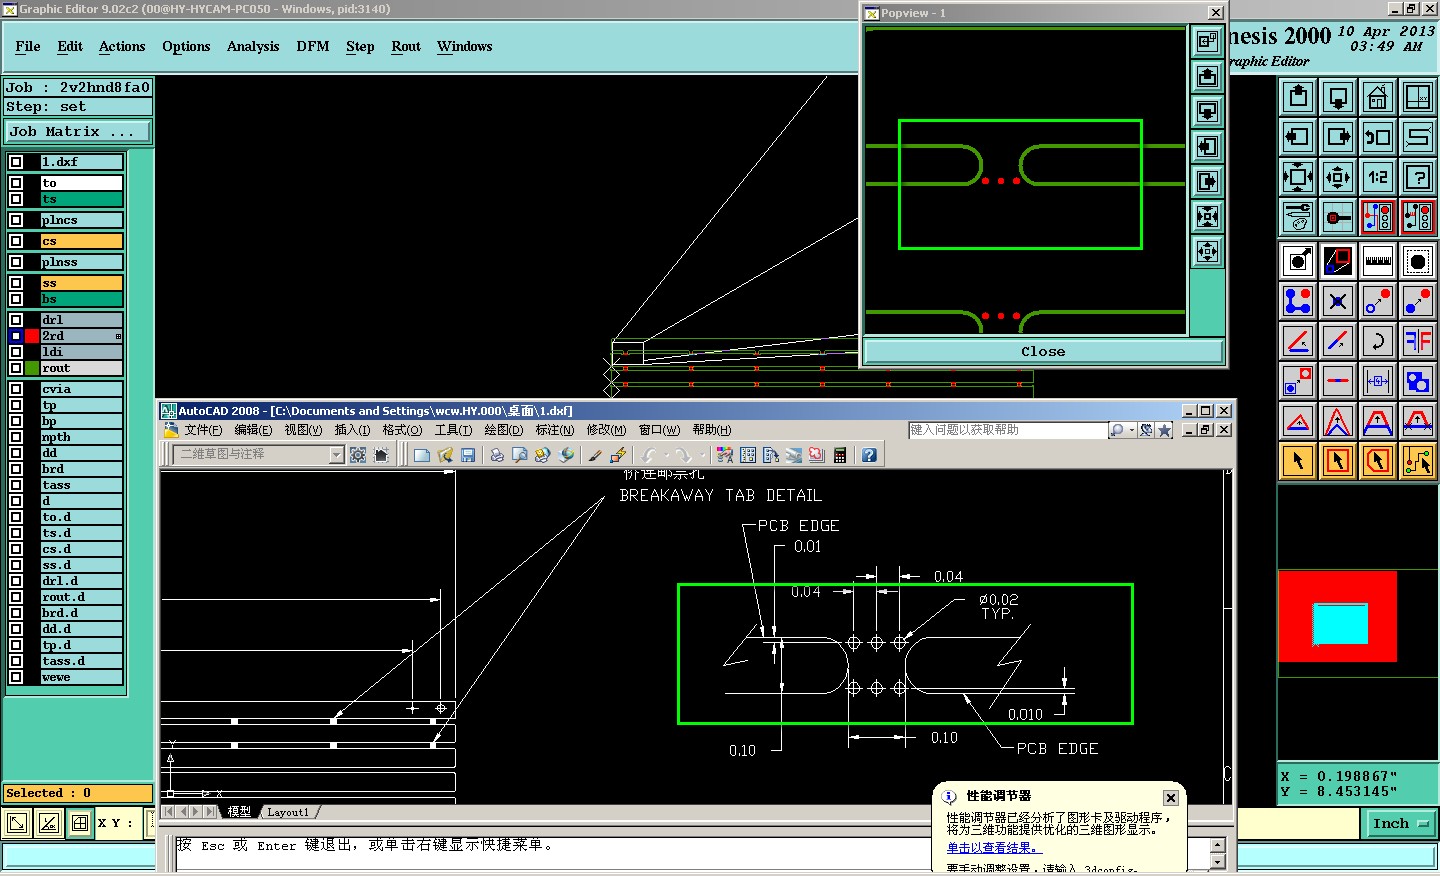Click the red overview thumbnail panel
This screenshot has width=1440, height=876.
coord(1337,617)
